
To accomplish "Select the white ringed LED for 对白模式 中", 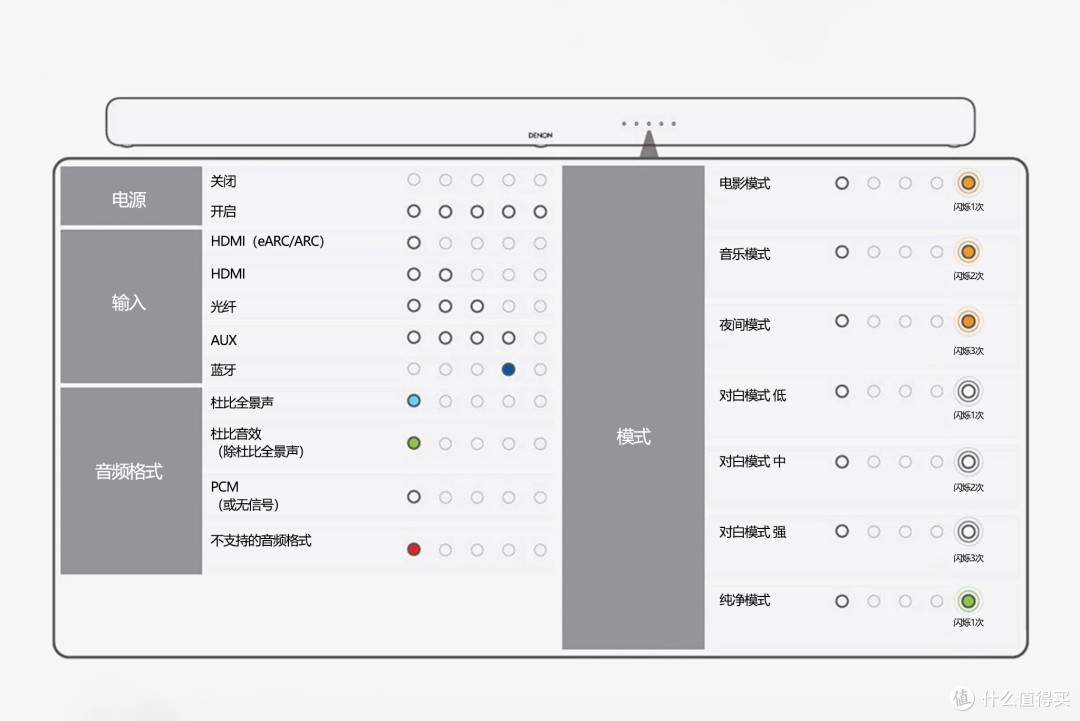I will coord(968,461).
